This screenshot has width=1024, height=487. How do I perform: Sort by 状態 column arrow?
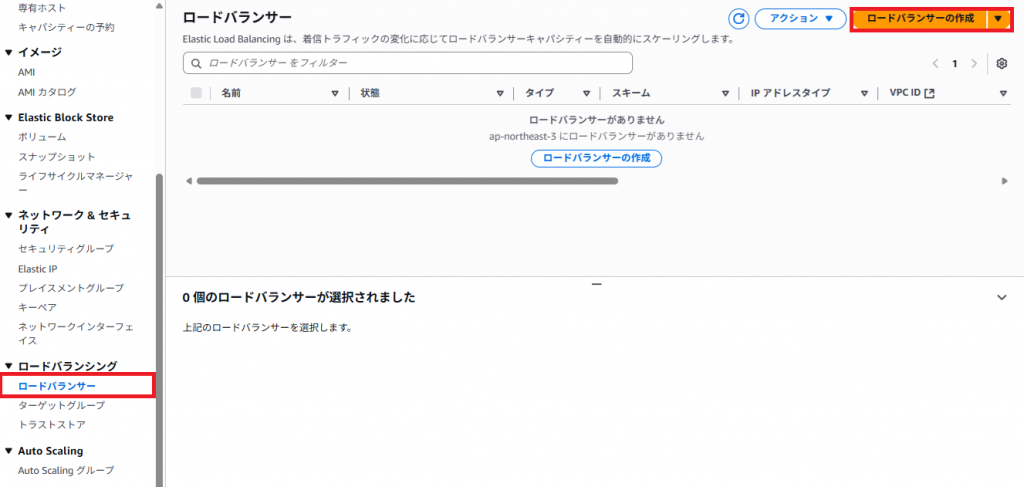click(x=500, y=93)
